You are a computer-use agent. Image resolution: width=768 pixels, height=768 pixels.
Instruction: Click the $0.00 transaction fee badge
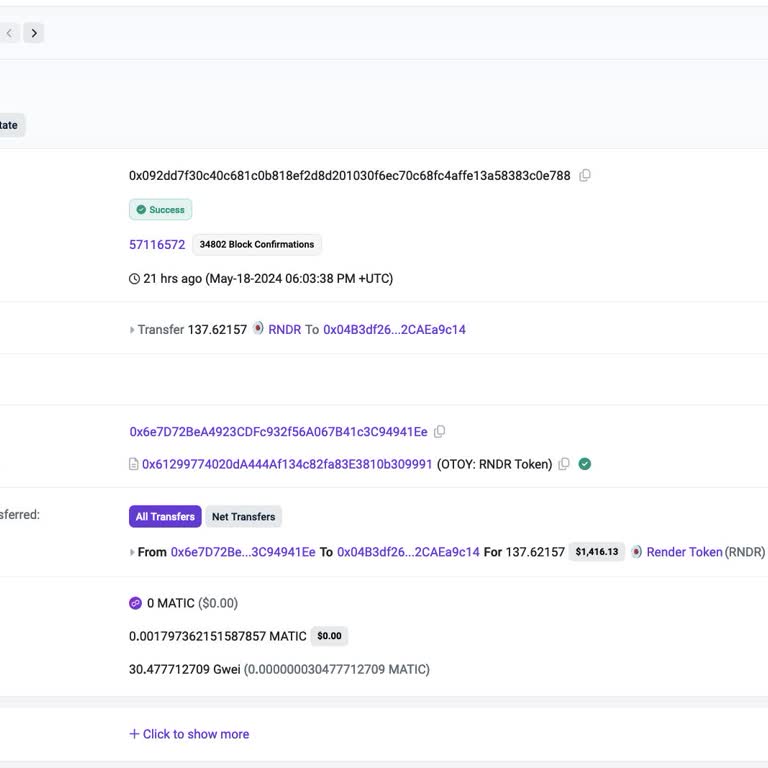coord(329,636)
